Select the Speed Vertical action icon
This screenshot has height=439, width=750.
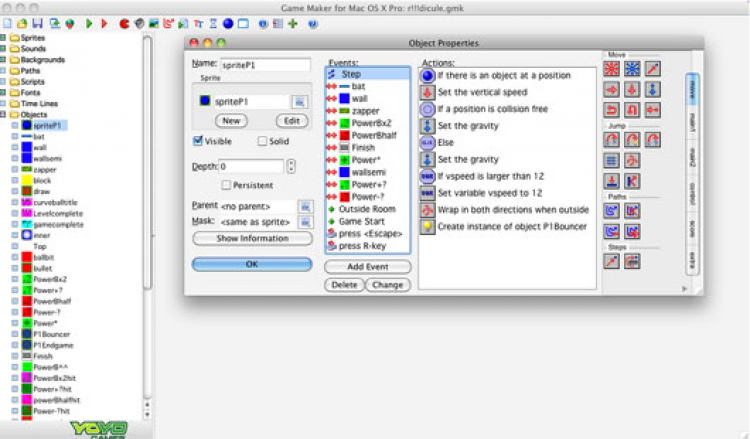(632, 89)
